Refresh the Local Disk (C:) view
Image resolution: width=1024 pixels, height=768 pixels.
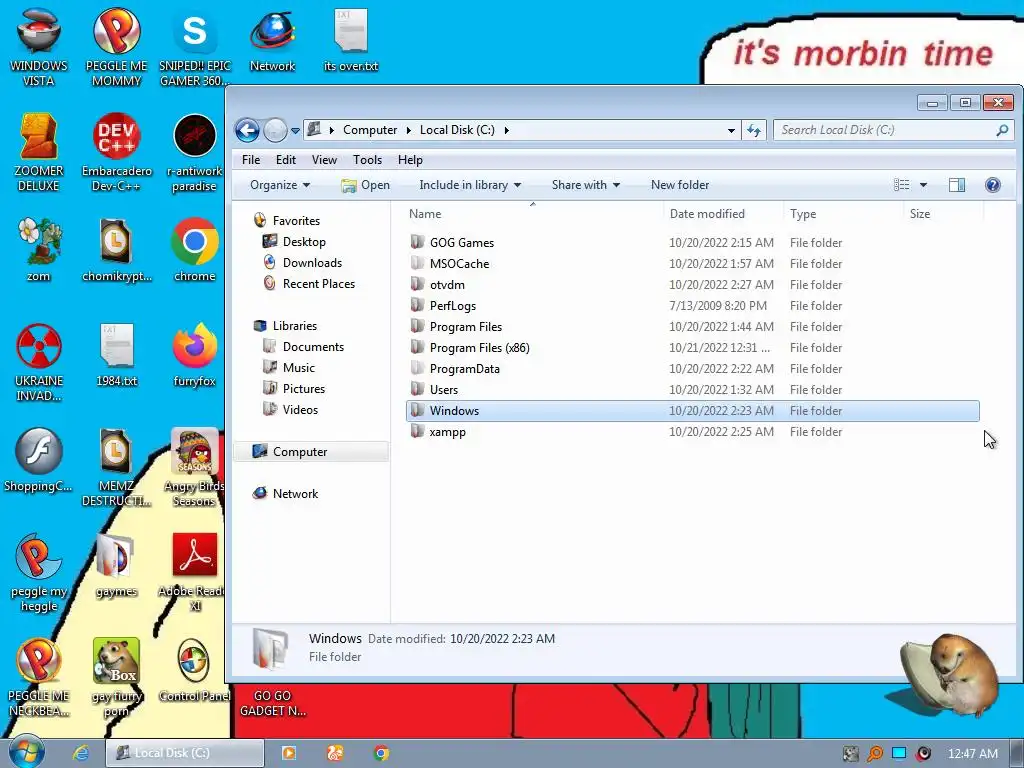[x=754, y=131]
